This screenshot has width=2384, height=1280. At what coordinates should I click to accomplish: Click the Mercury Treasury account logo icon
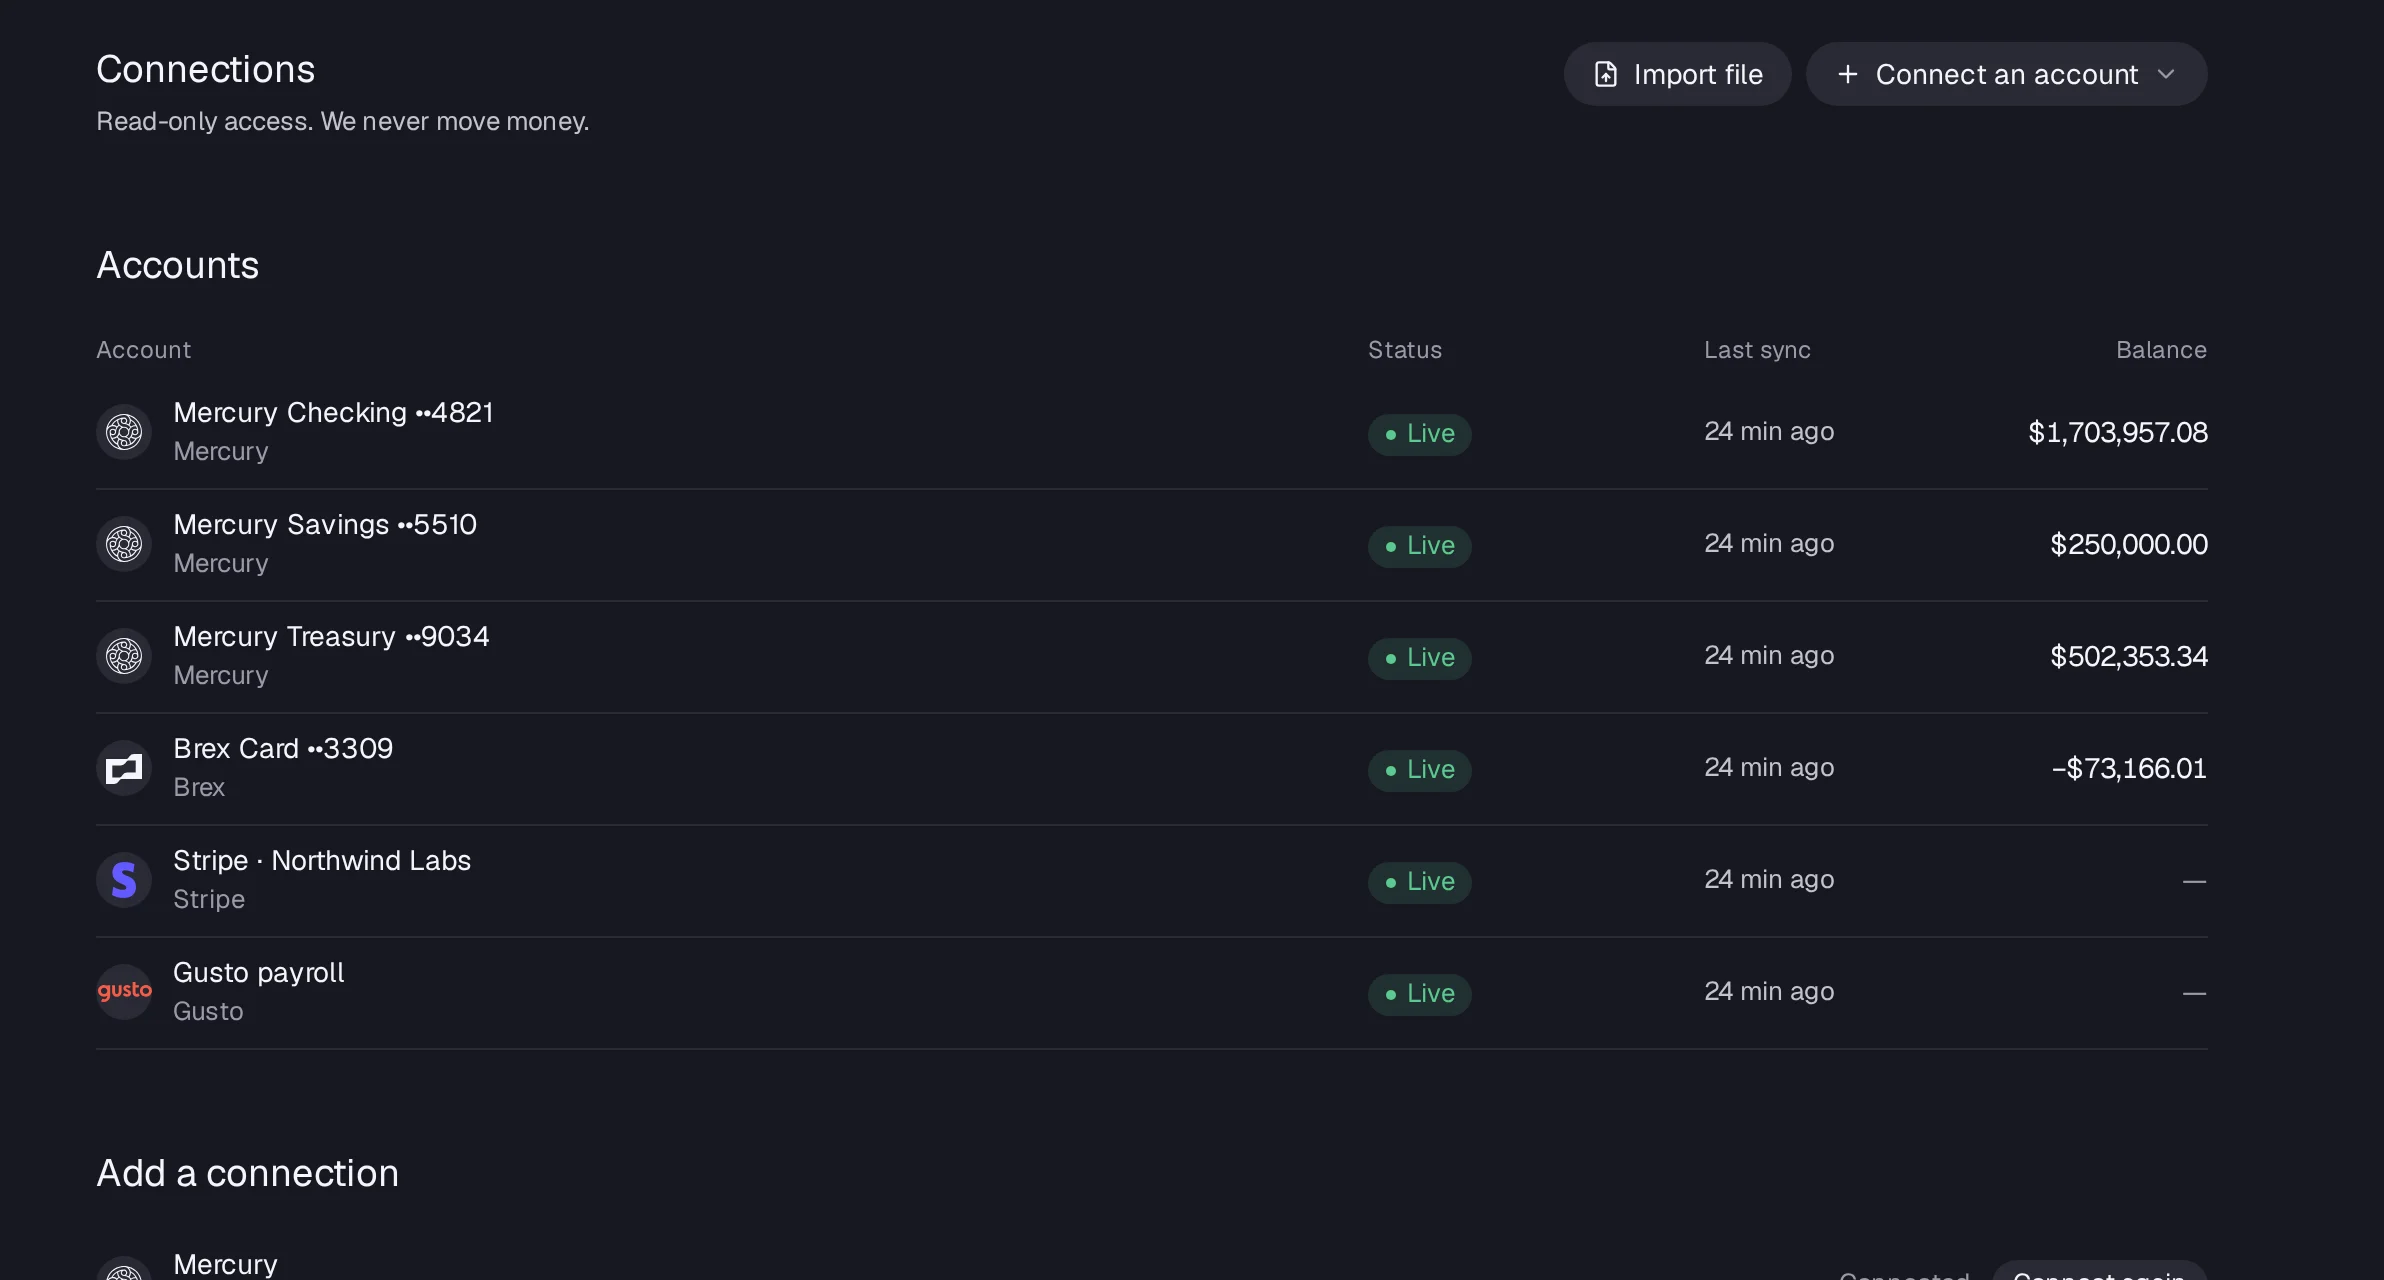pos(124,656)
